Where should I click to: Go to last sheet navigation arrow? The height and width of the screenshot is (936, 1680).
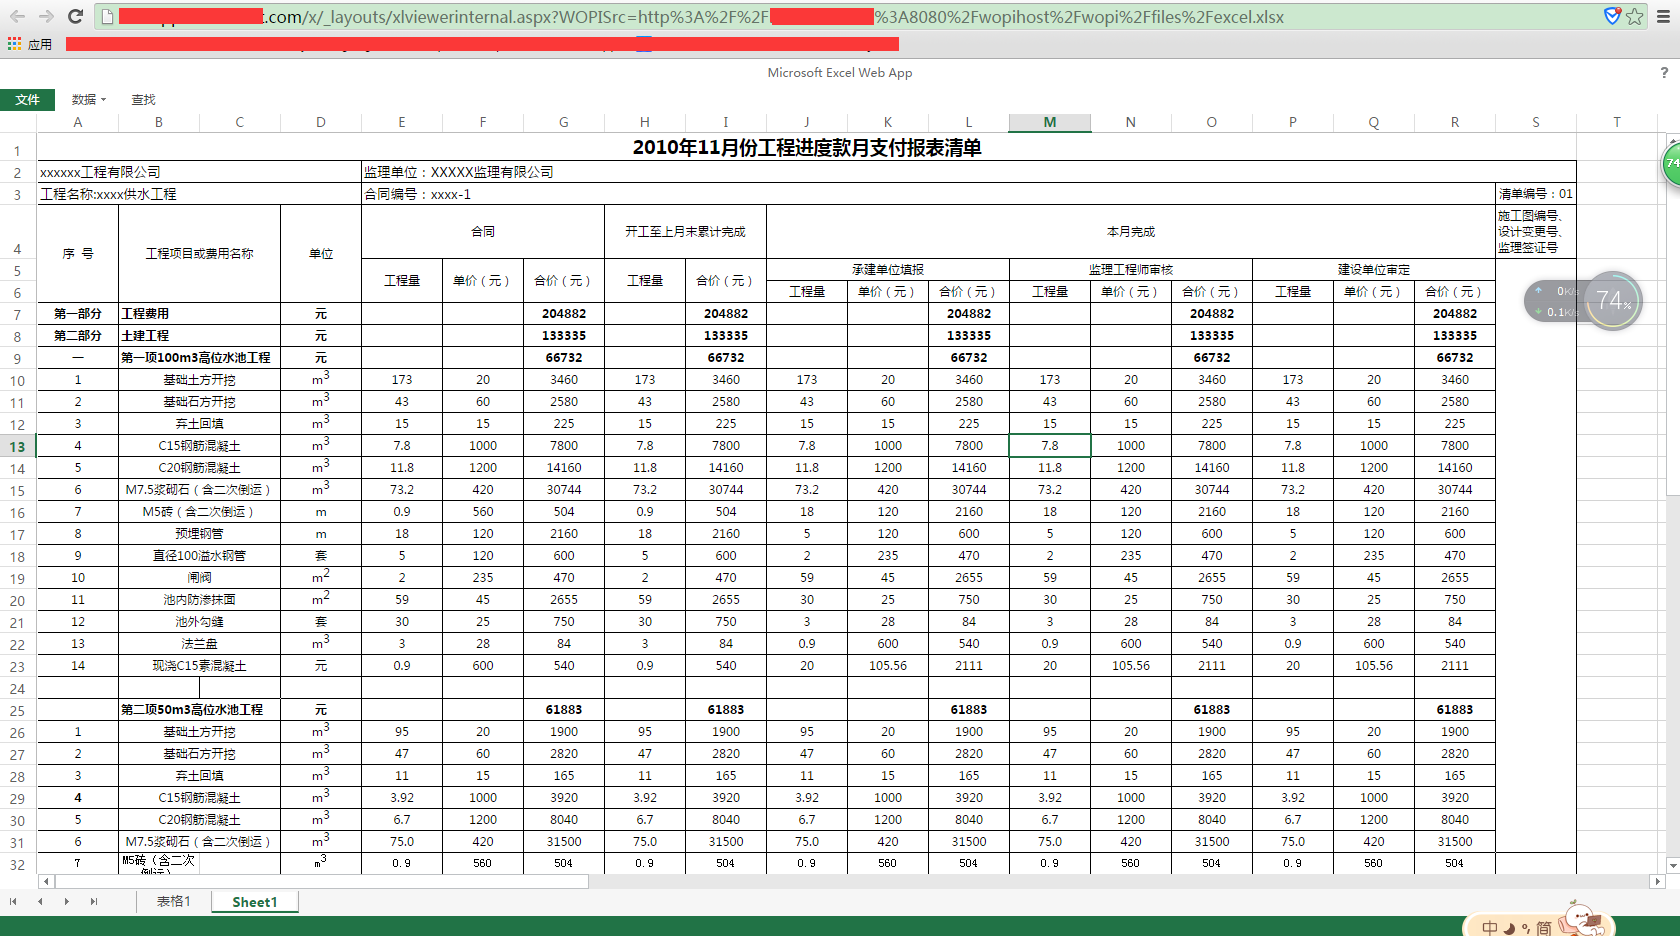94,901
